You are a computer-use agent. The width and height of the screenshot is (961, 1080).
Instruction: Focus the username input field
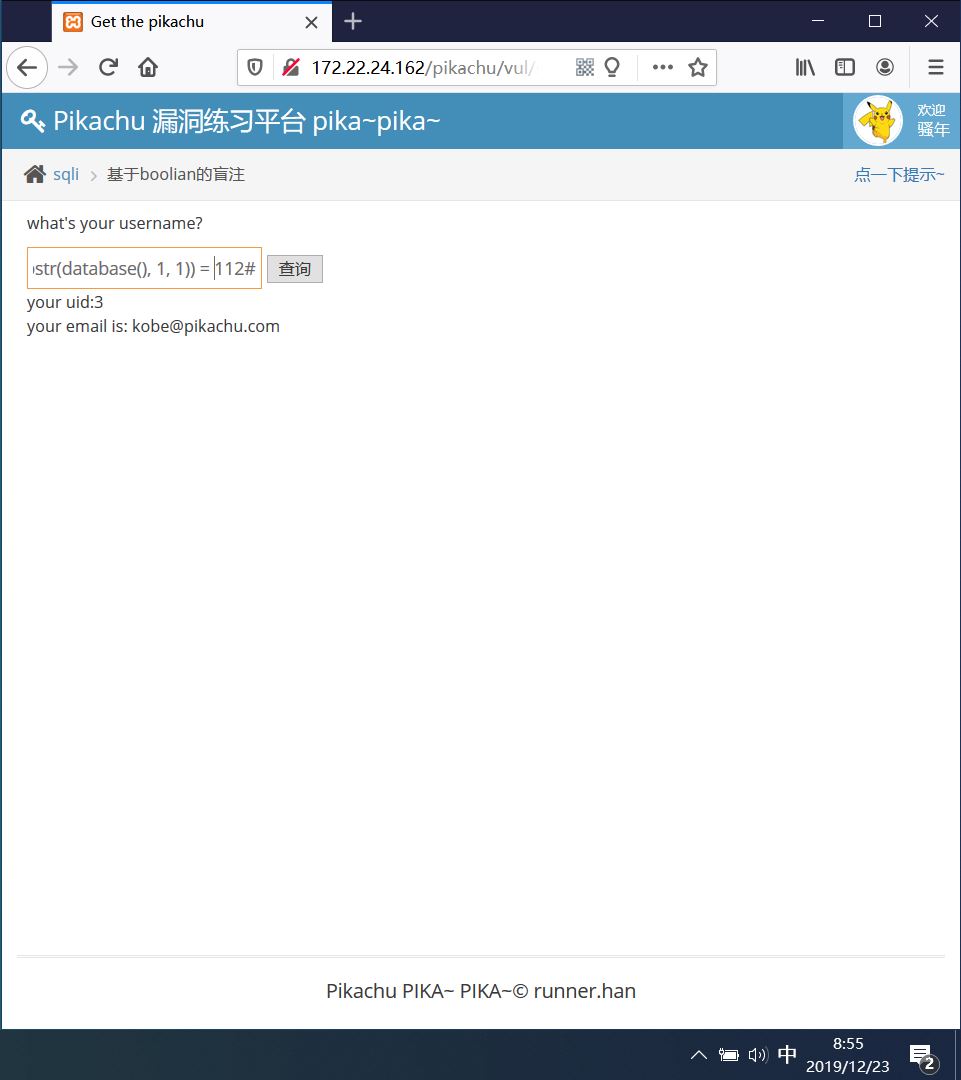pos(144,268)
